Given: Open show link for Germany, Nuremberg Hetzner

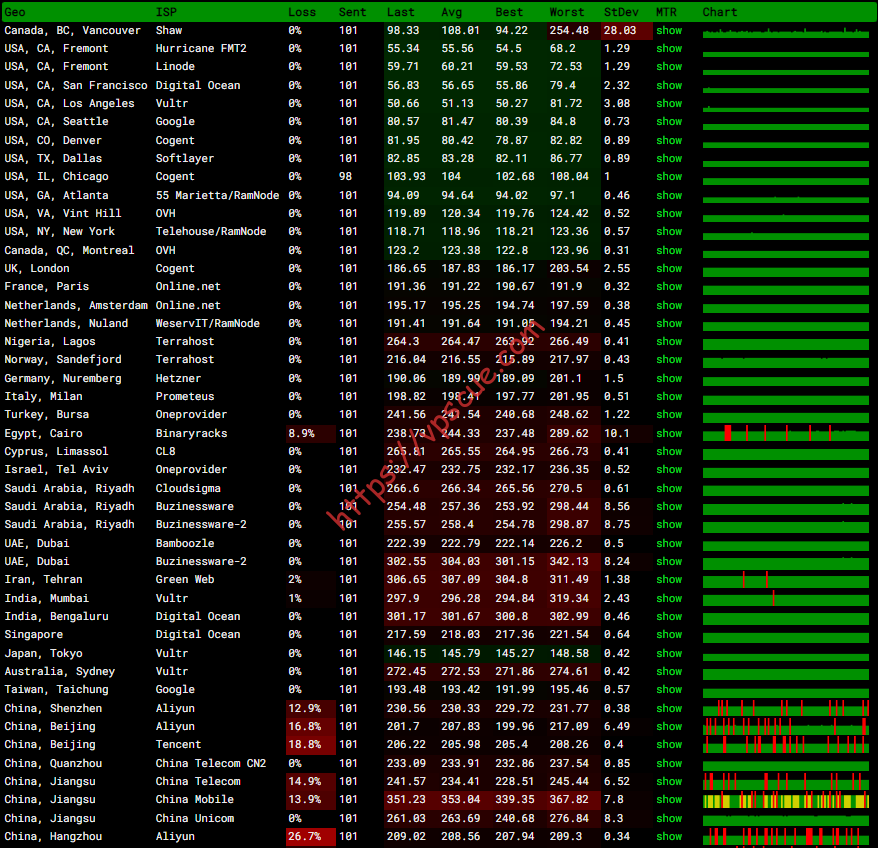Looking at the screenshot, I should pos(669,378).
